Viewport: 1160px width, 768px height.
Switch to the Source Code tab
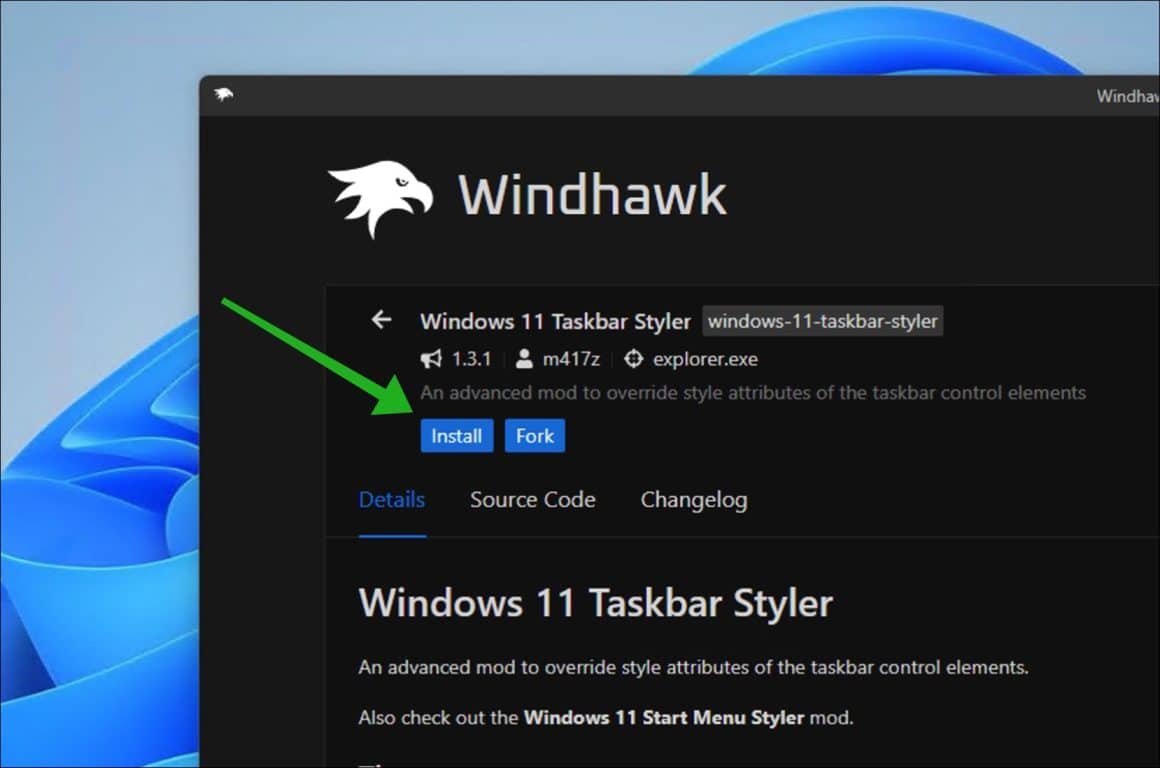pyautogui.click(x=532, y=500)
